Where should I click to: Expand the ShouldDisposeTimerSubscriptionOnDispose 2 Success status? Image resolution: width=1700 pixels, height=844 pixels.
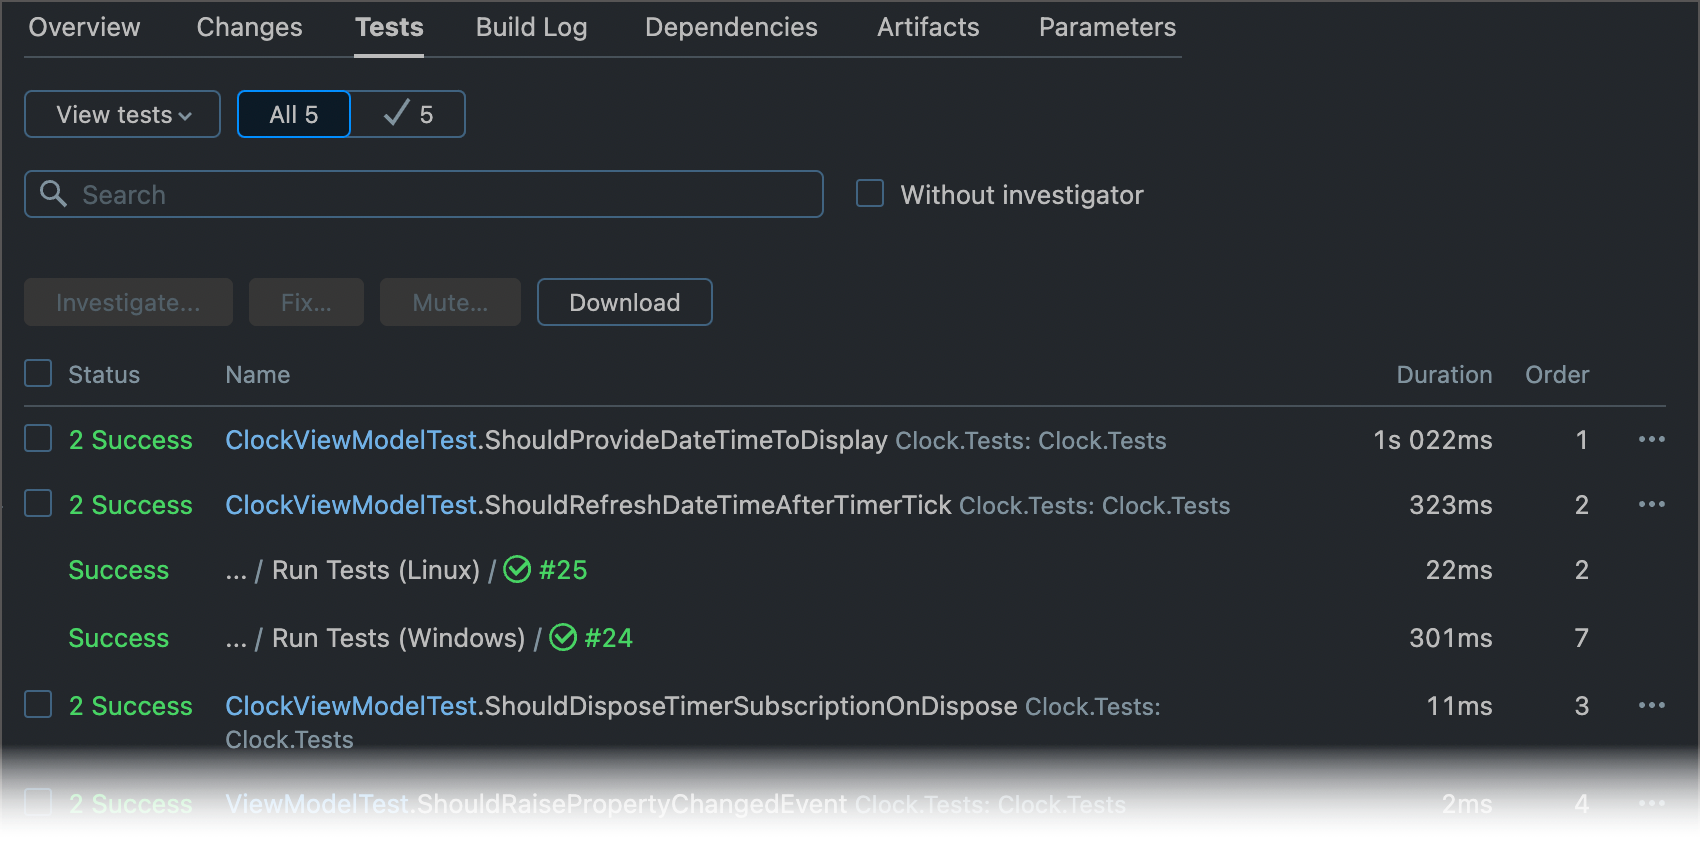pos(130,706)
